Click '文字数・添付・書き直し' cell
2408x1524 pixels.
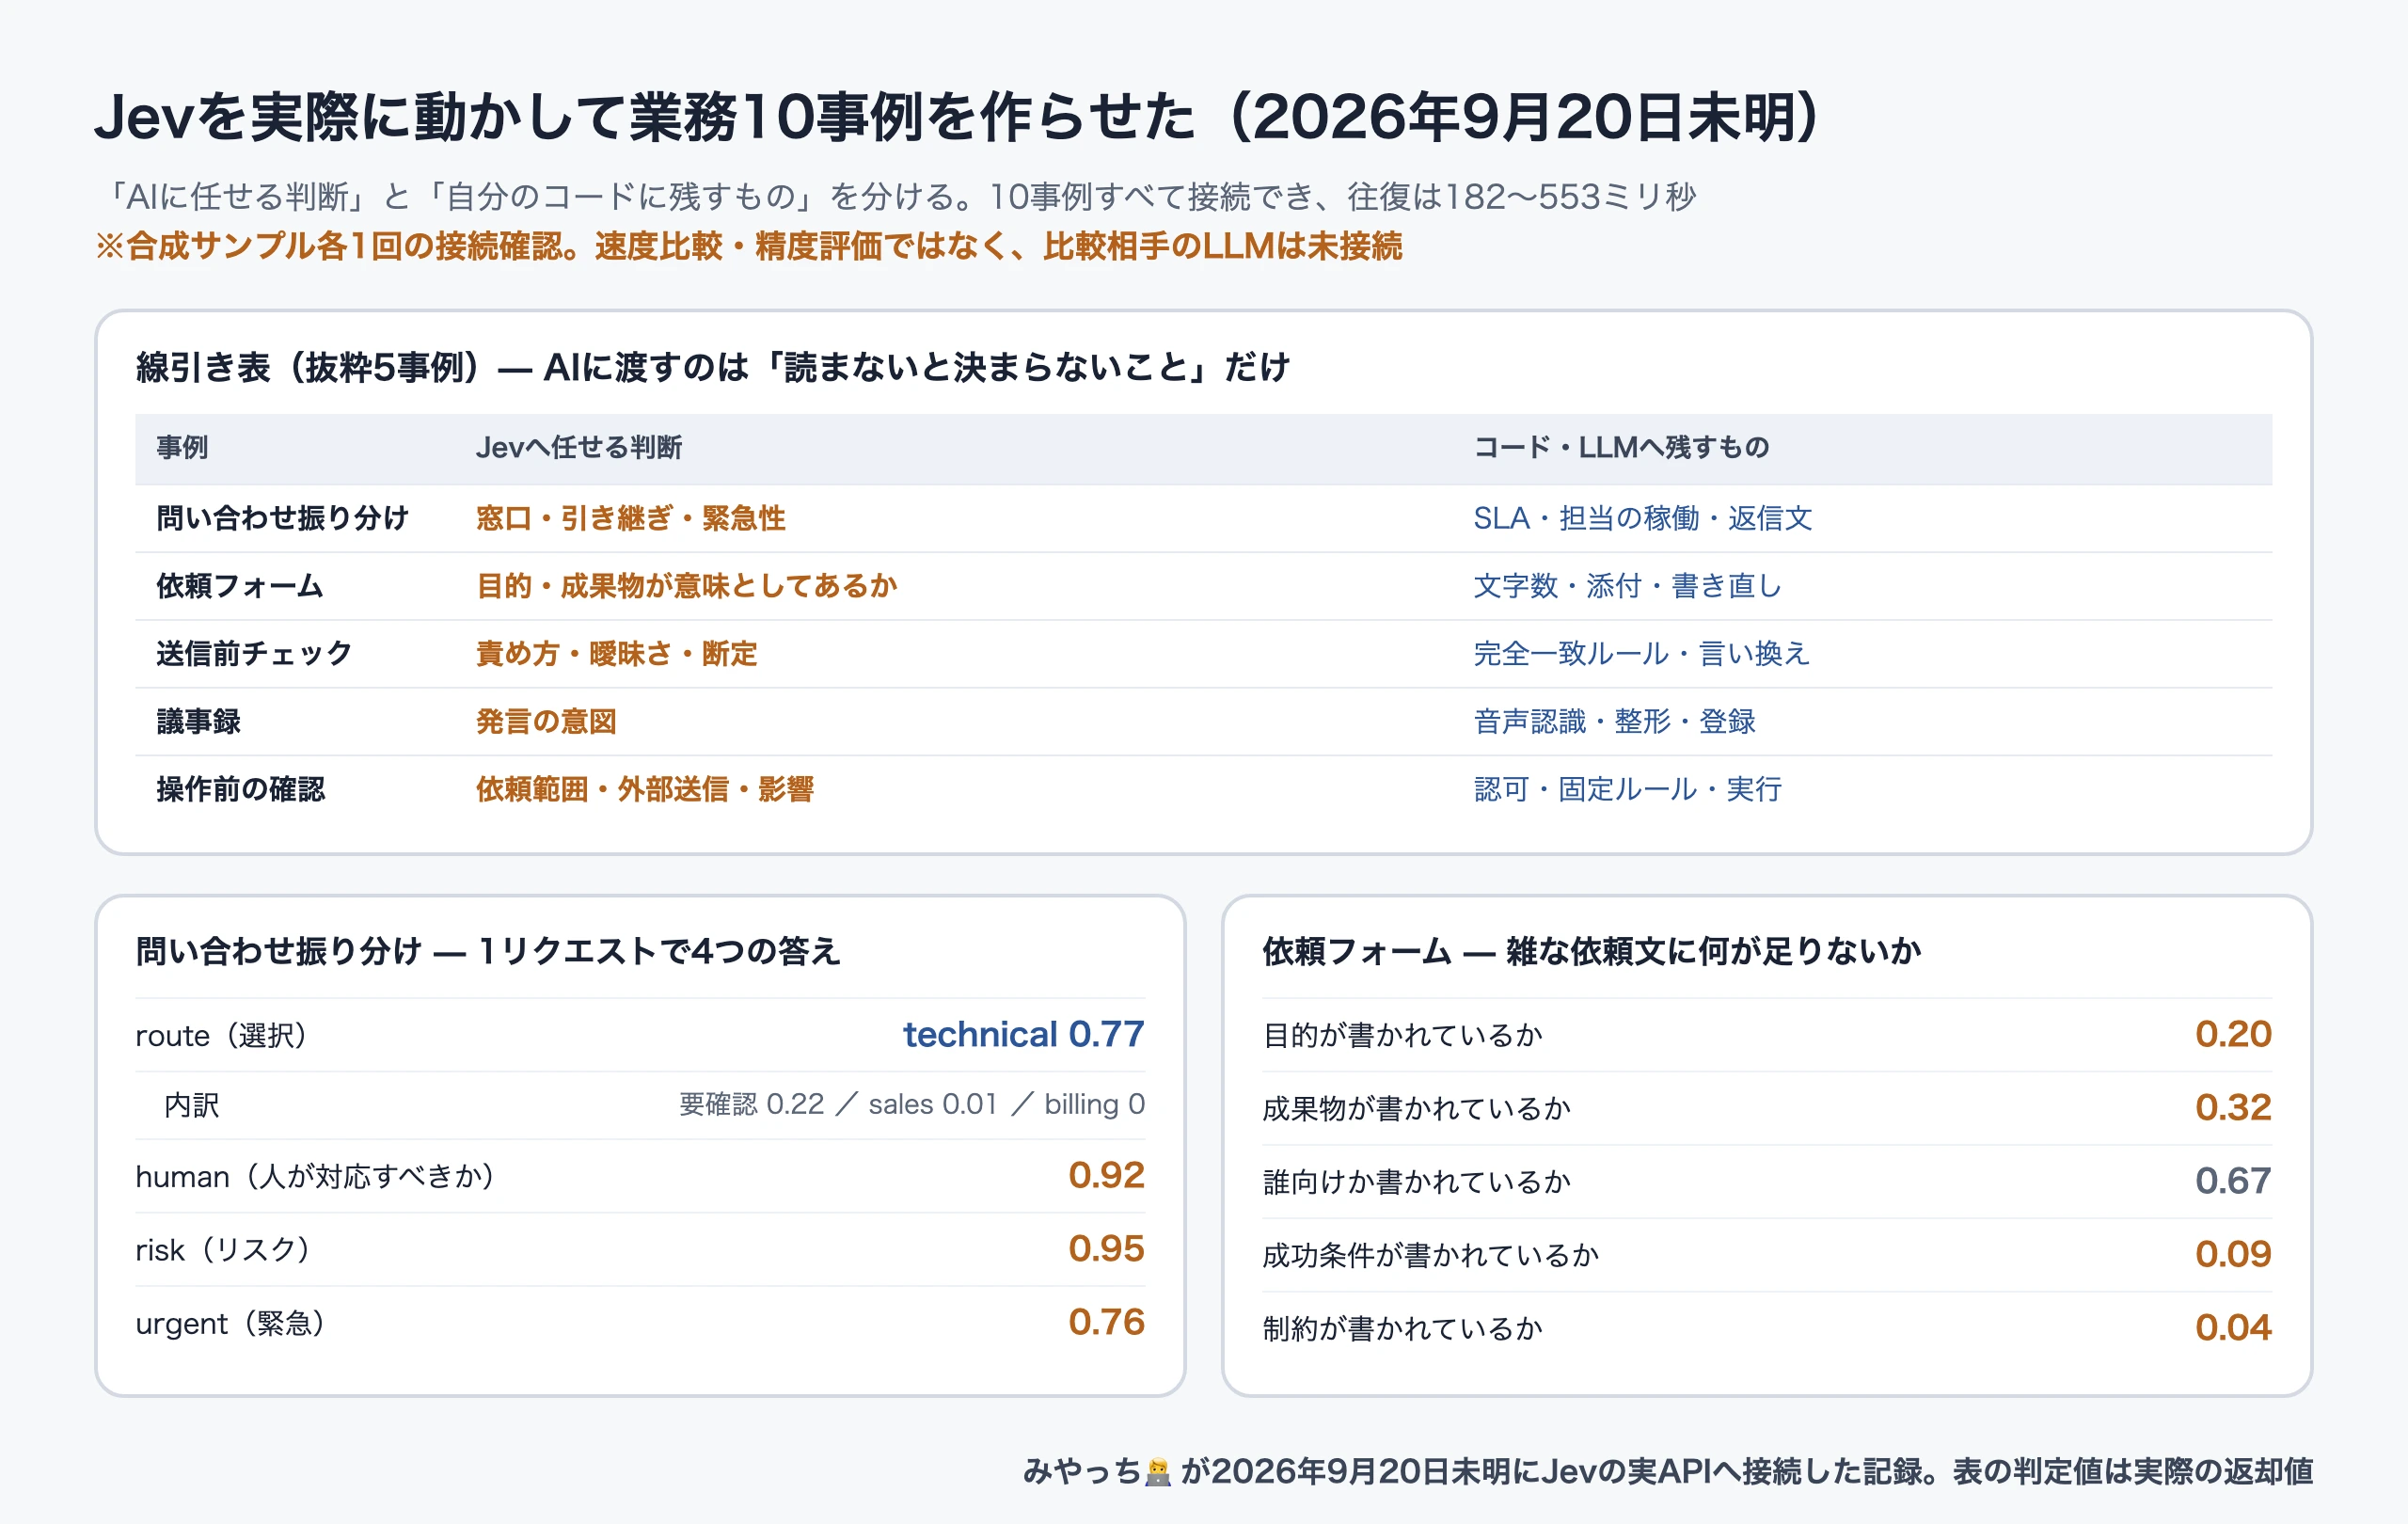pyautogui.click(x=1627, y=586)
